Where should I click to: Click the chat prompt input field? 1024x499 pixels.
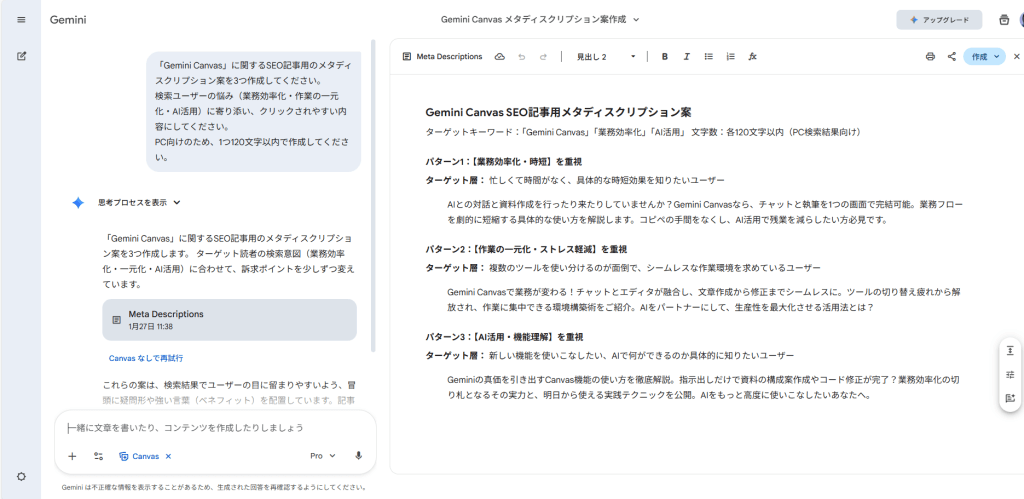(215, 428)
